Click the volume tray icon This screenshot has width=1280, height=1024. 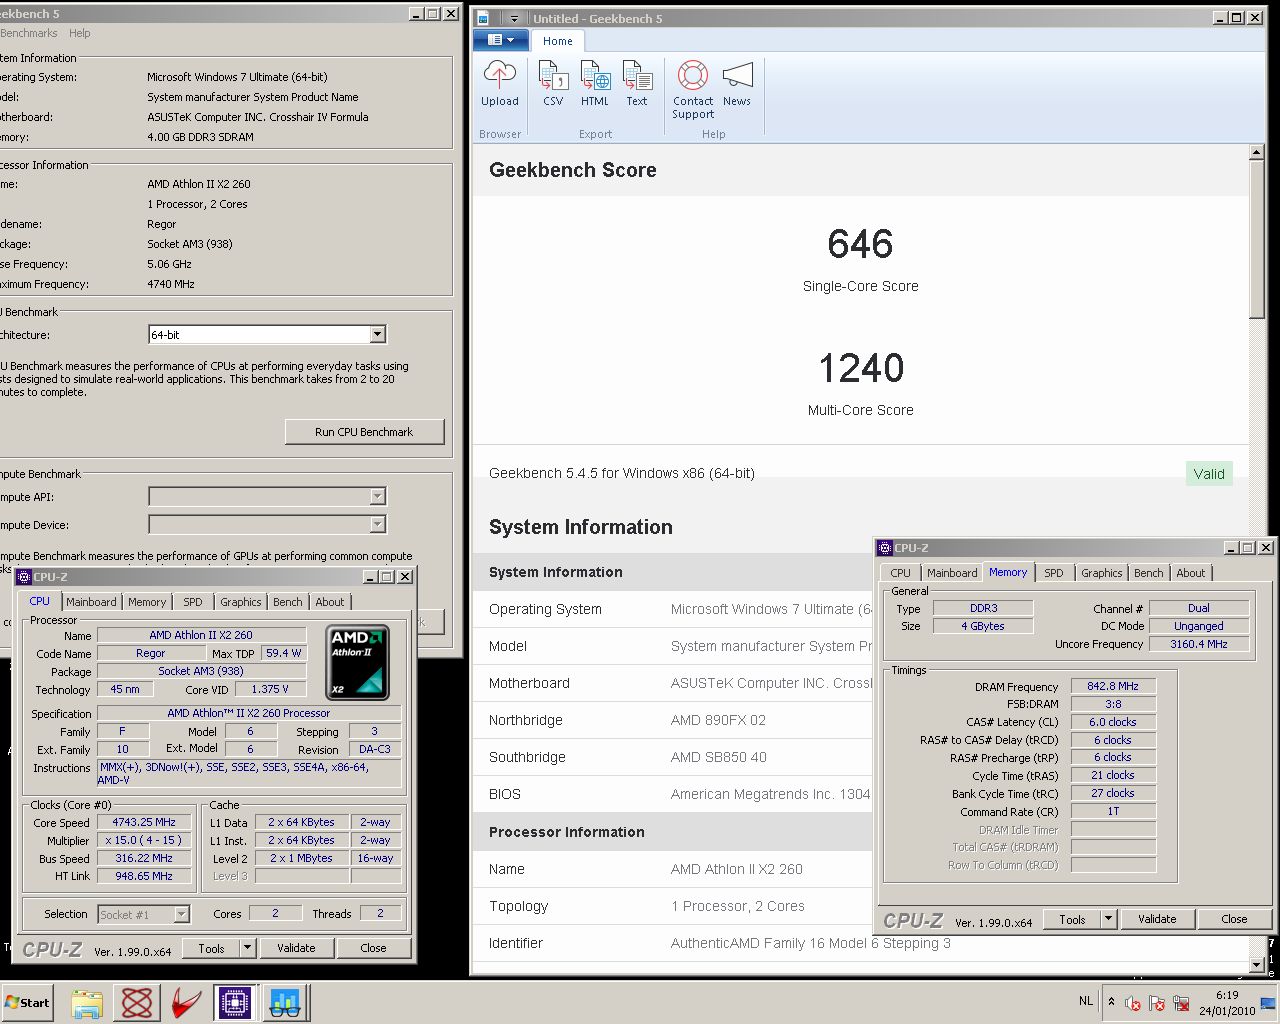tap(1134, 1003)
